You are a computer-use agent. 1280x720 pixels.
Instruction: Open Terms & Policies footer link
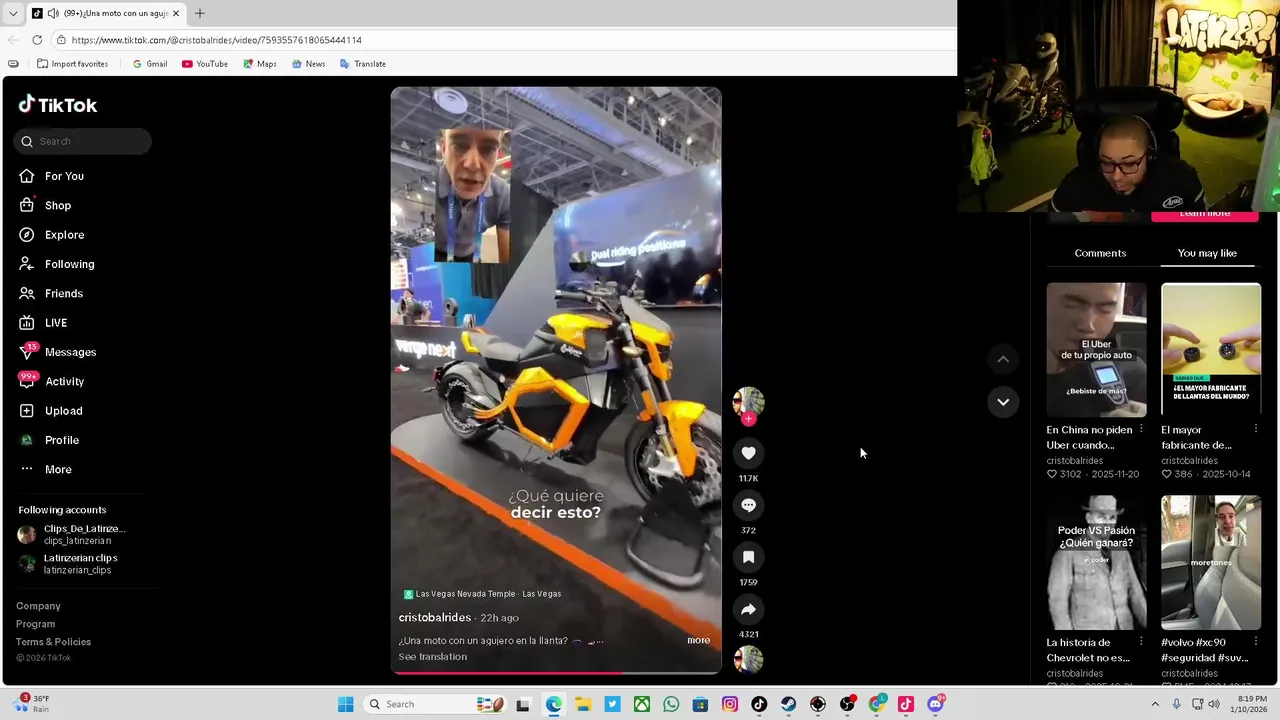pos(53,642)
